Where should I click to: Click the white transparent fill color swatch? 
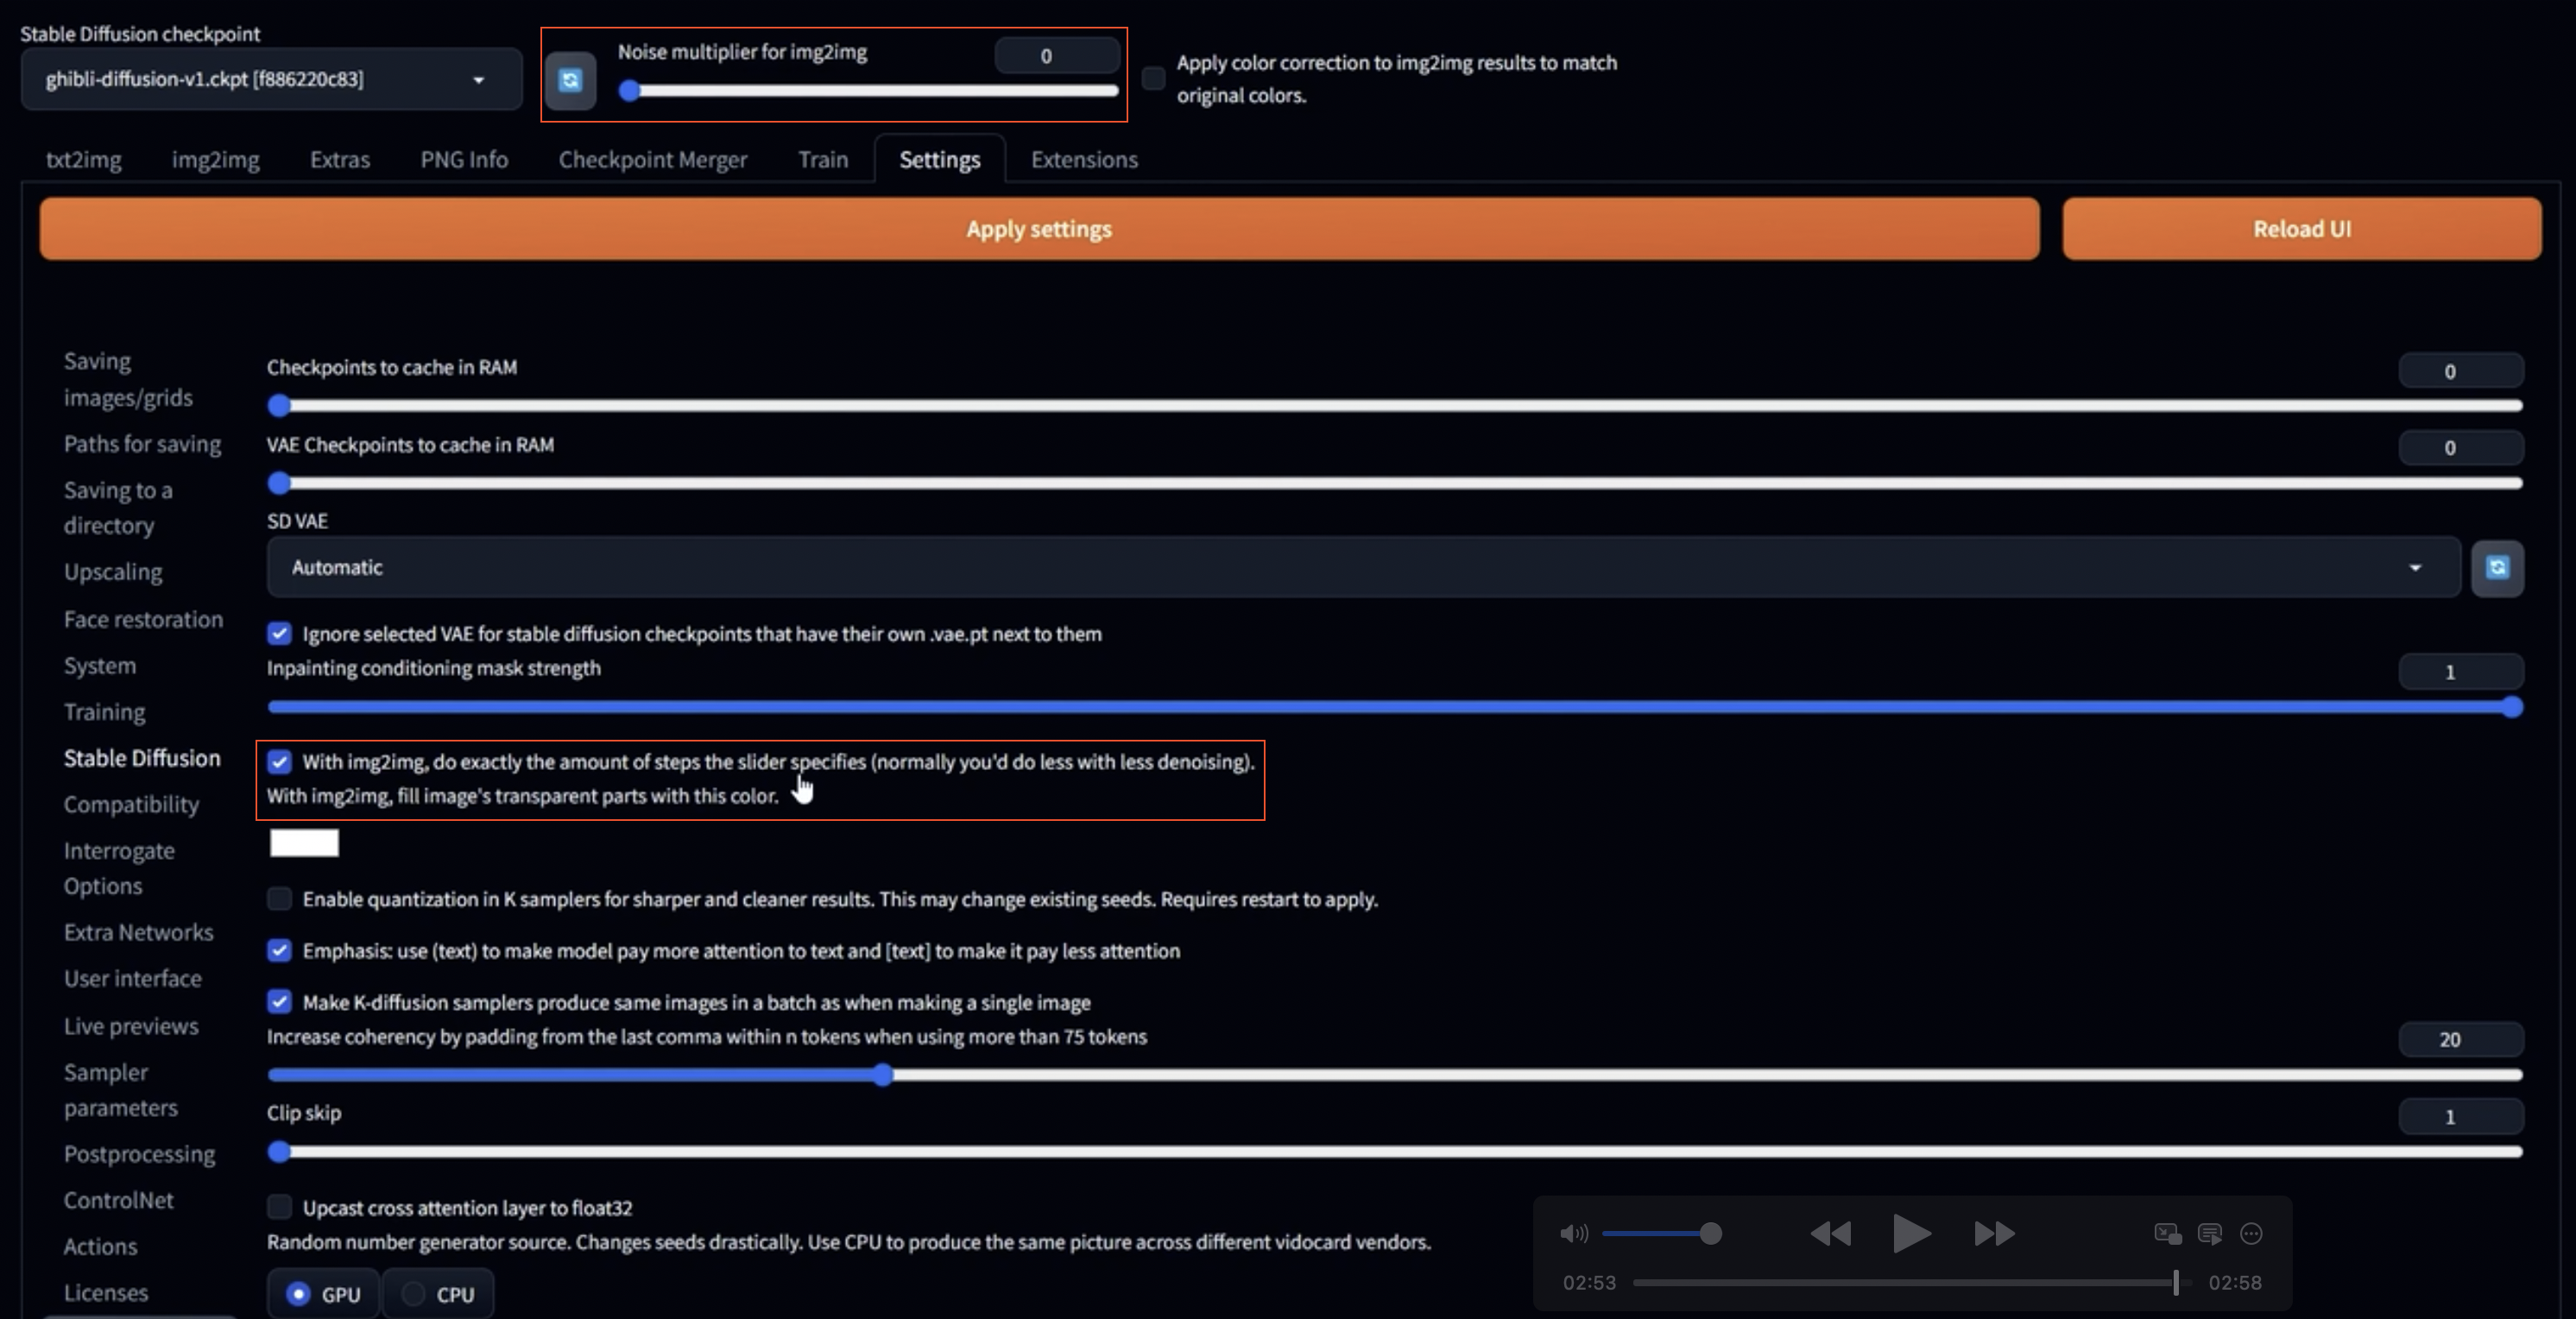tap(304, 843)
